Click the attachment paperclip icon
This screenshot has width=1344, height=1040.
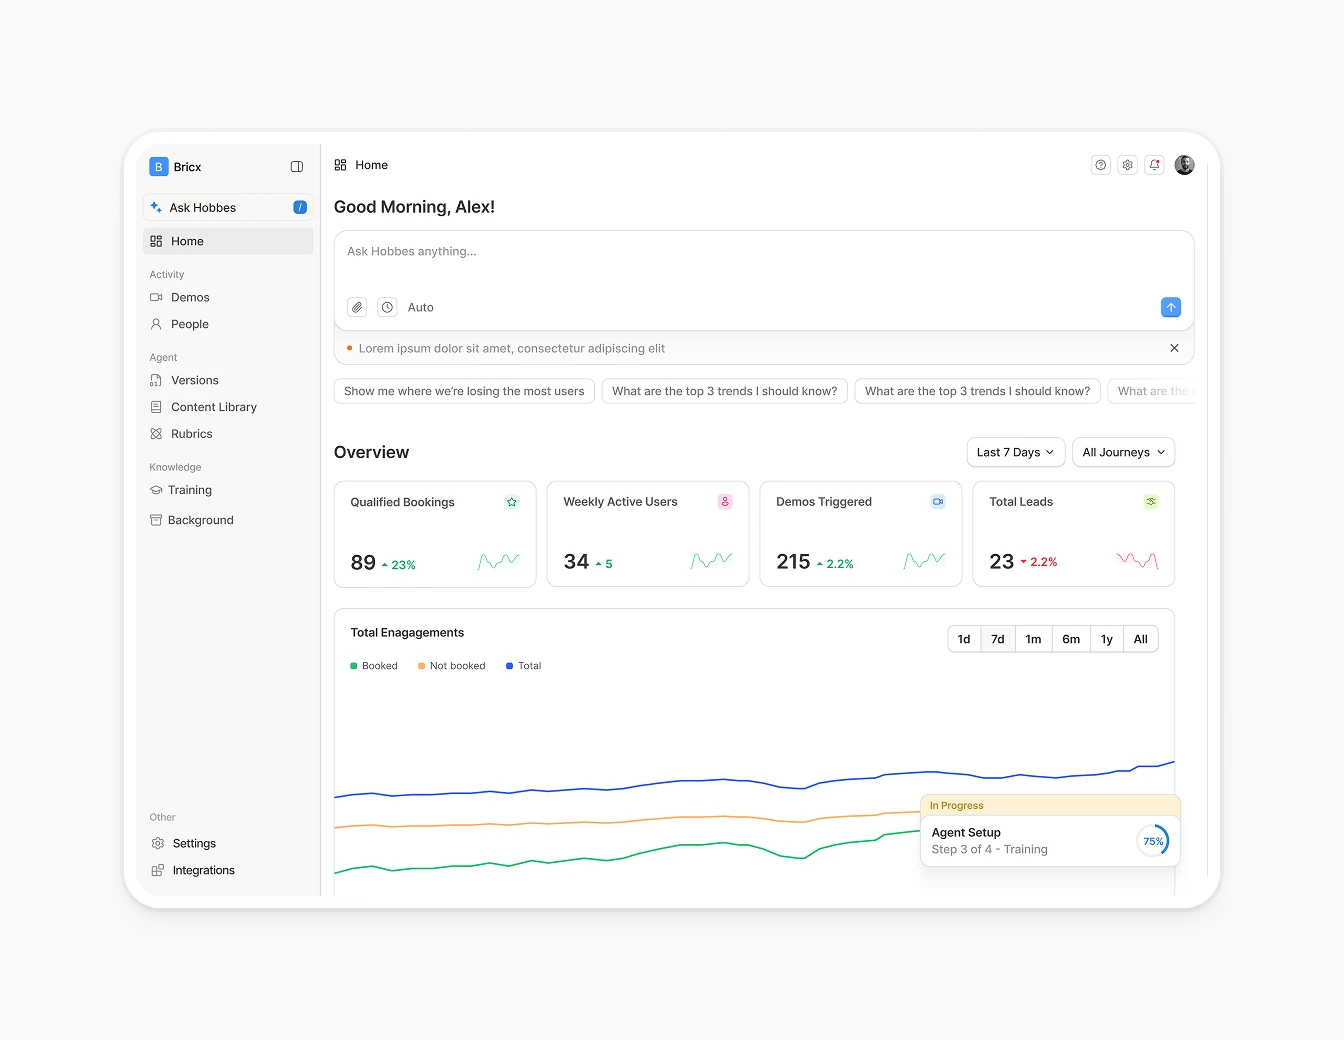coord(357,308)
